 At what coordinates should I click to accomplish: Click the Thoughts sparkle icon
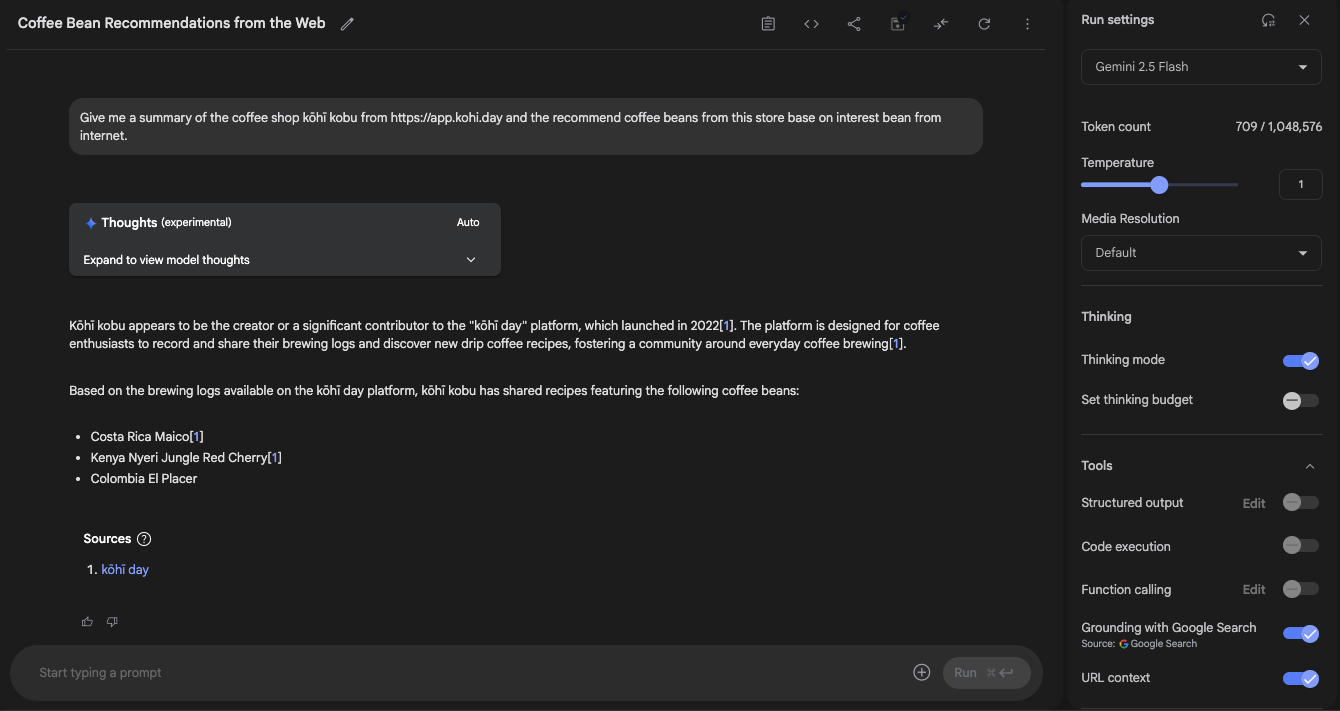tap(91, 223)
